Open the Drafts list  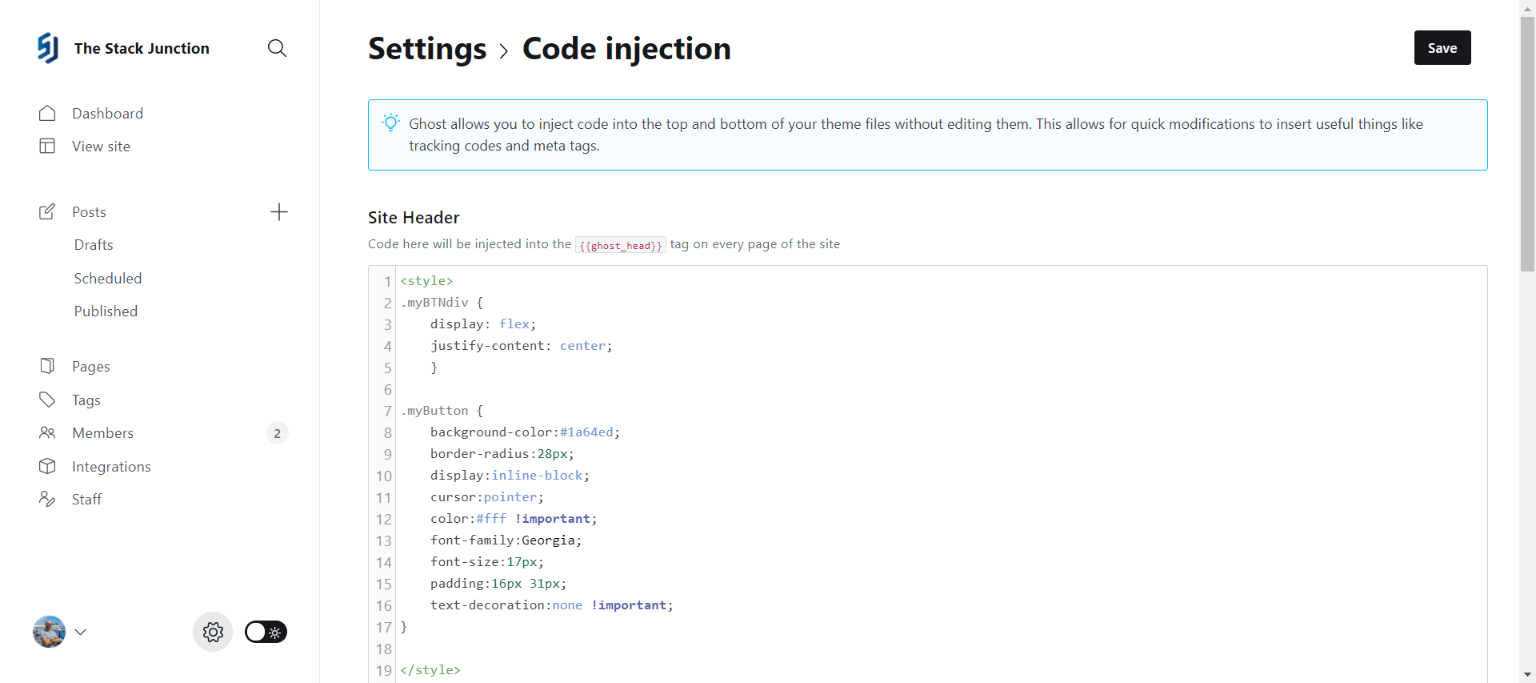93,244
